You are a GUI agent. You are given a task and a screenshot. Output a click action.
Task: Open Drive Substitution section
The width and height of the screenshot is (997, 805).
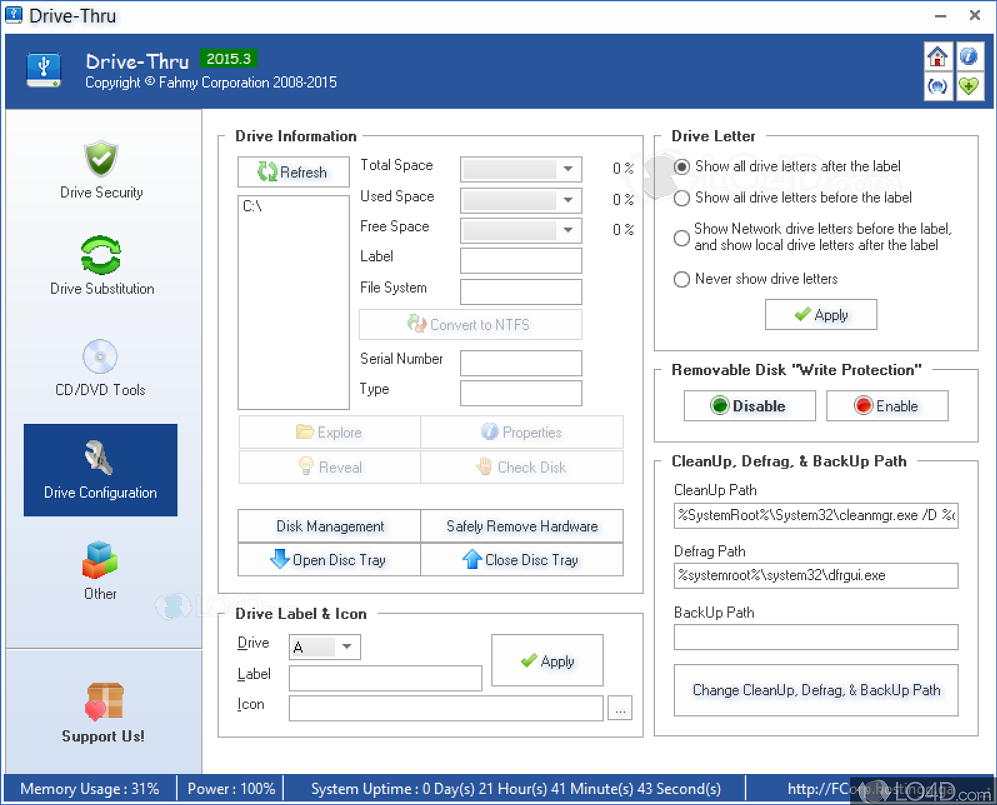click(101, 265)
